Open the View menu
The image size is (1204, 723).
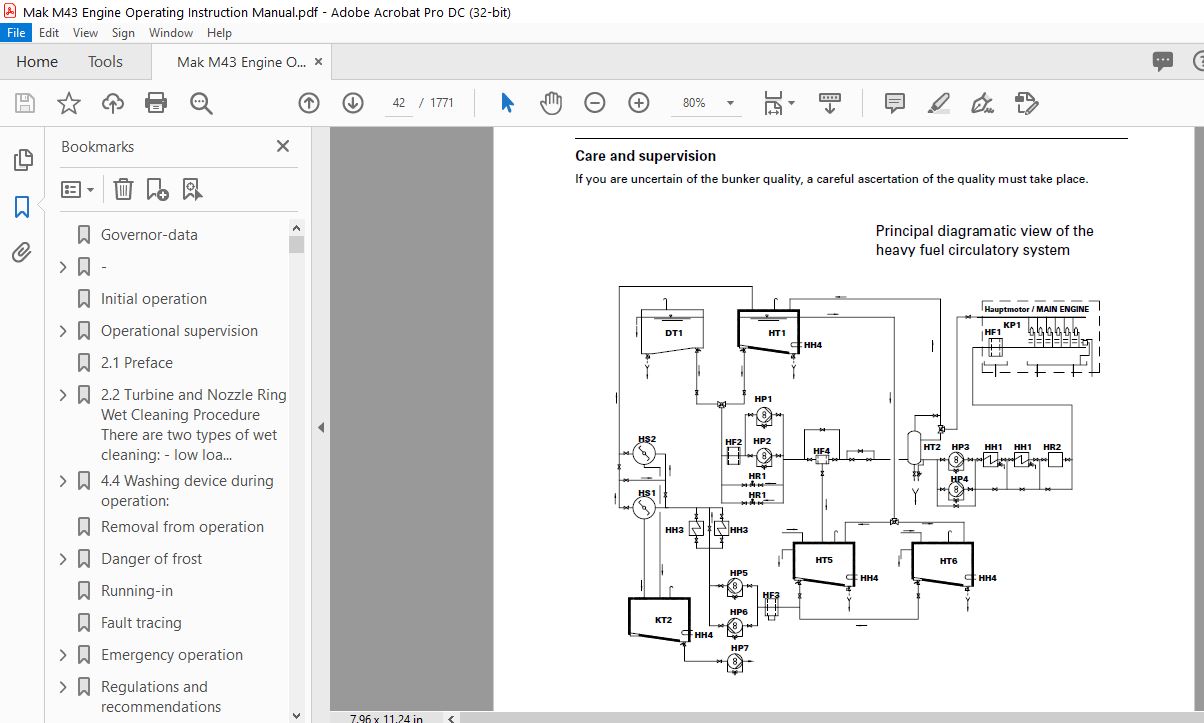[x=85, y=33]
